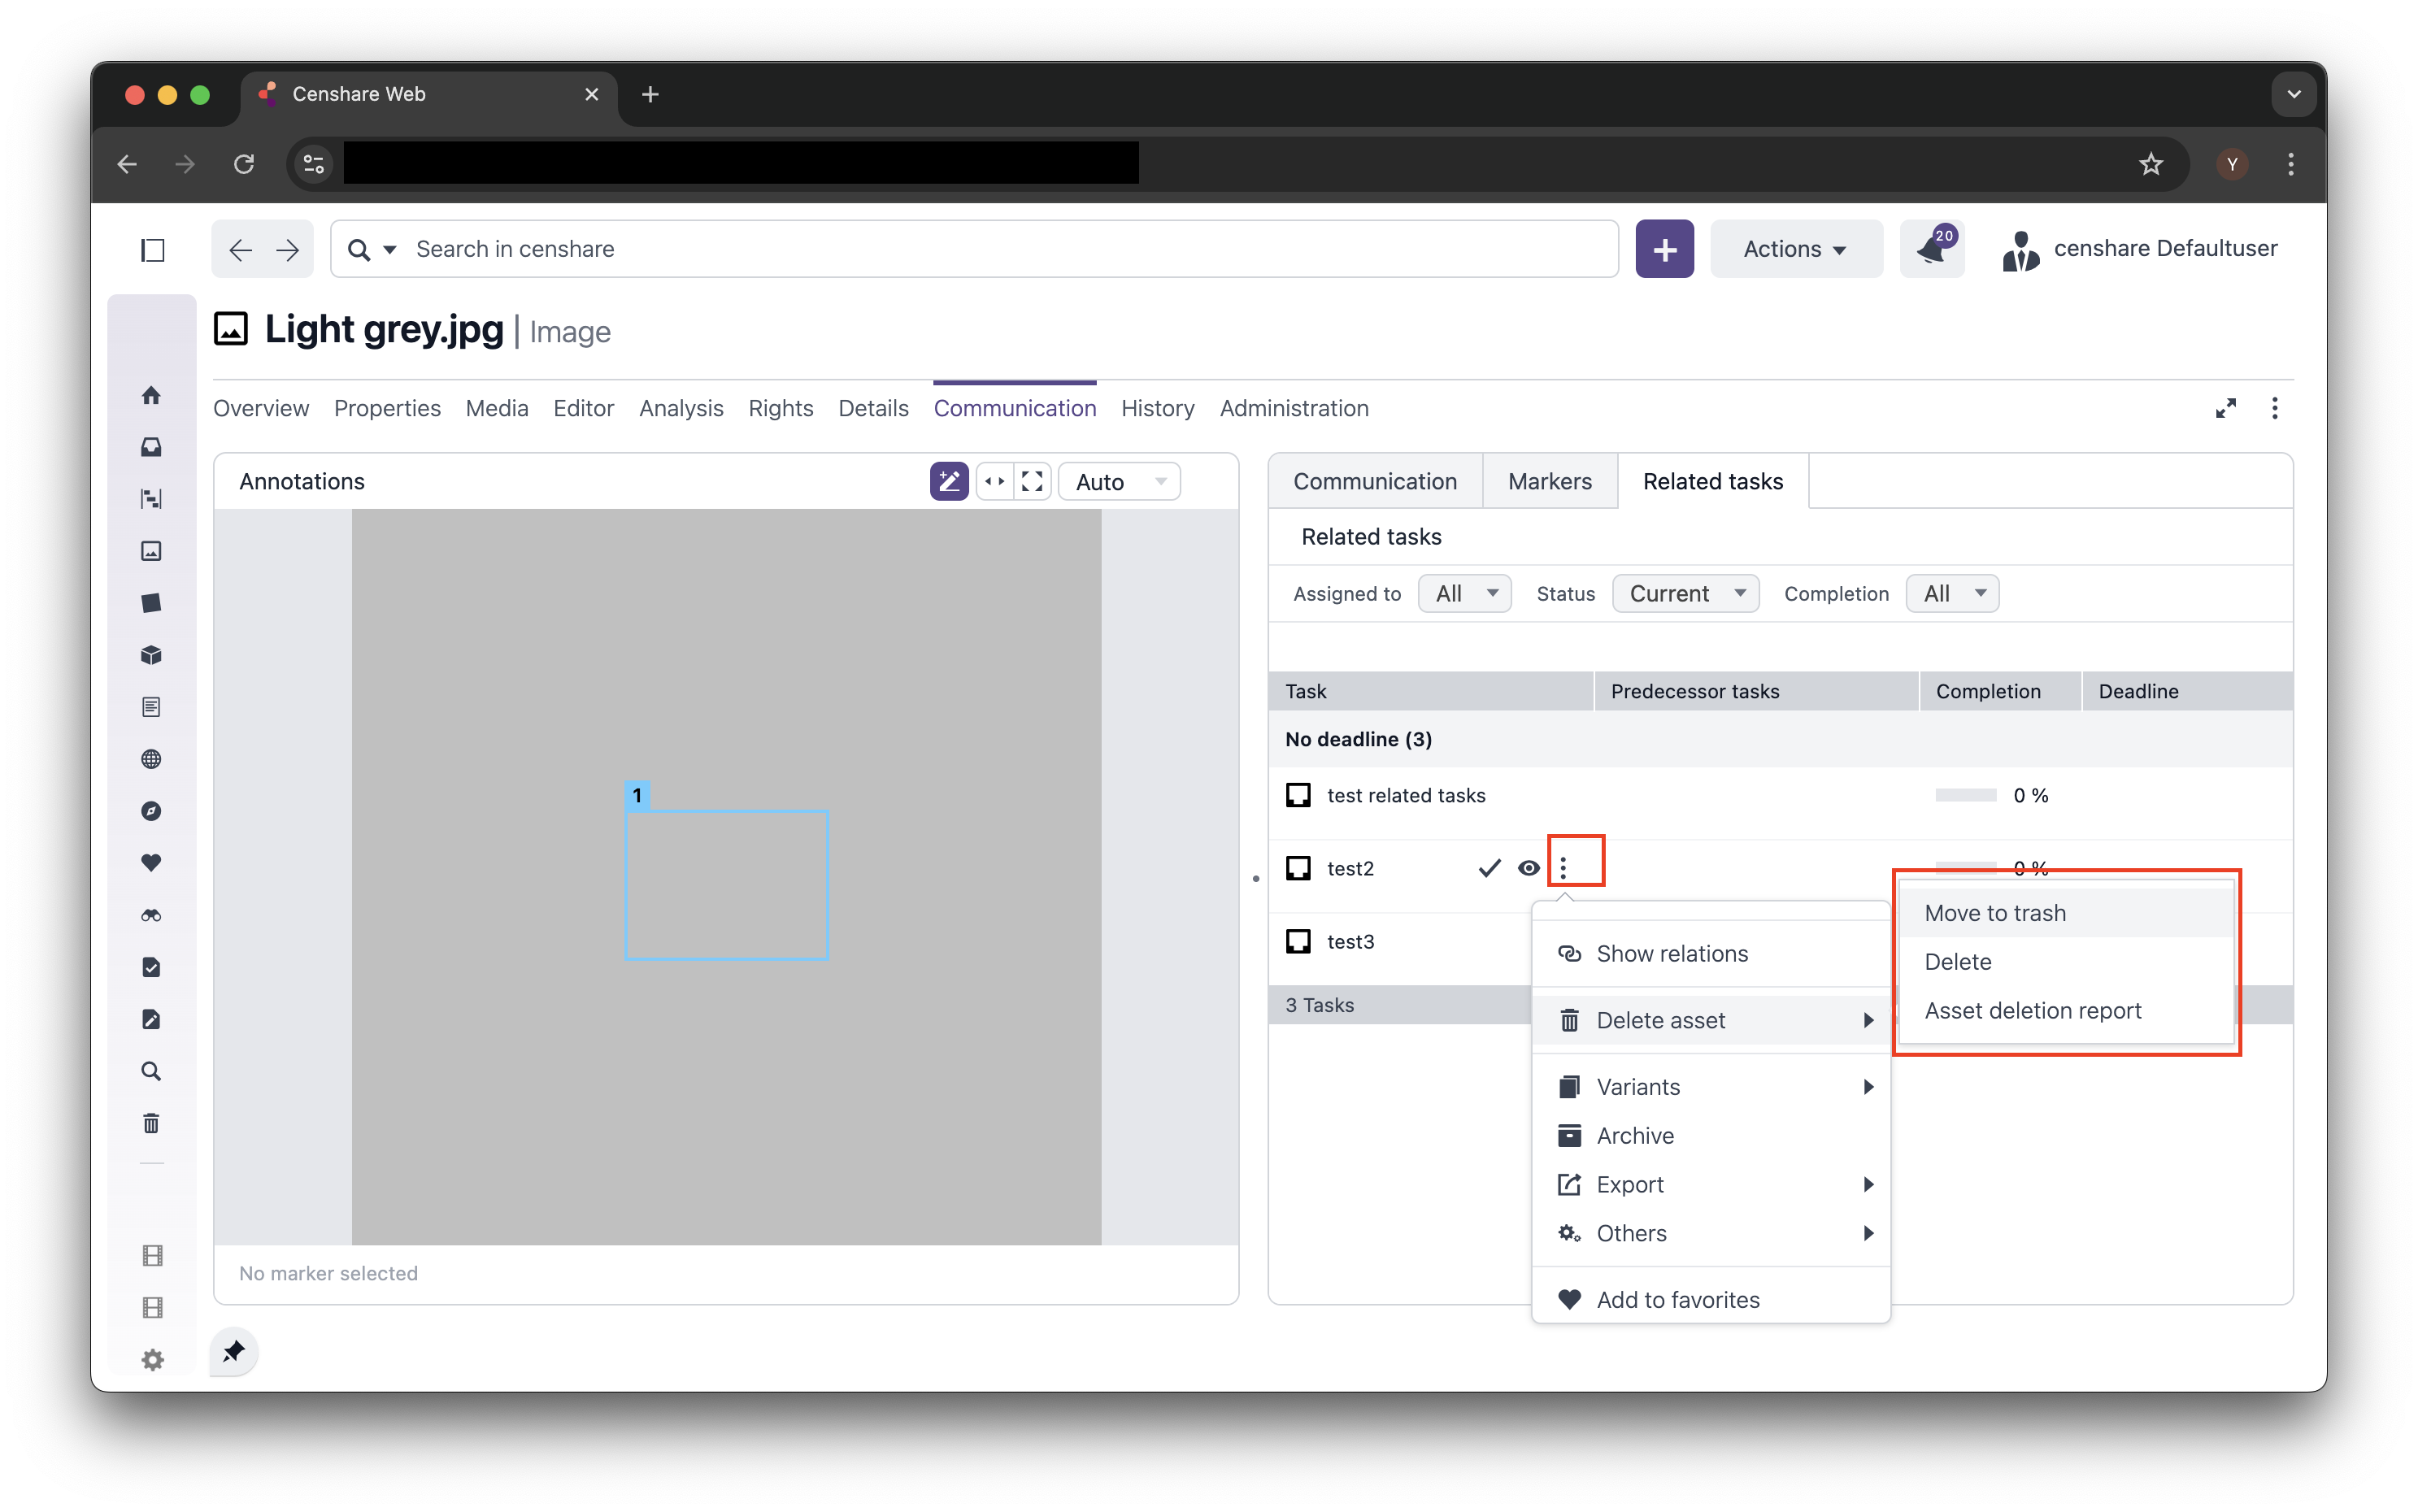Click the favorites heart icon in sidebar
Viewport: 2418px width, 1512px height.
pyautogui.click(x=151, y=862)
